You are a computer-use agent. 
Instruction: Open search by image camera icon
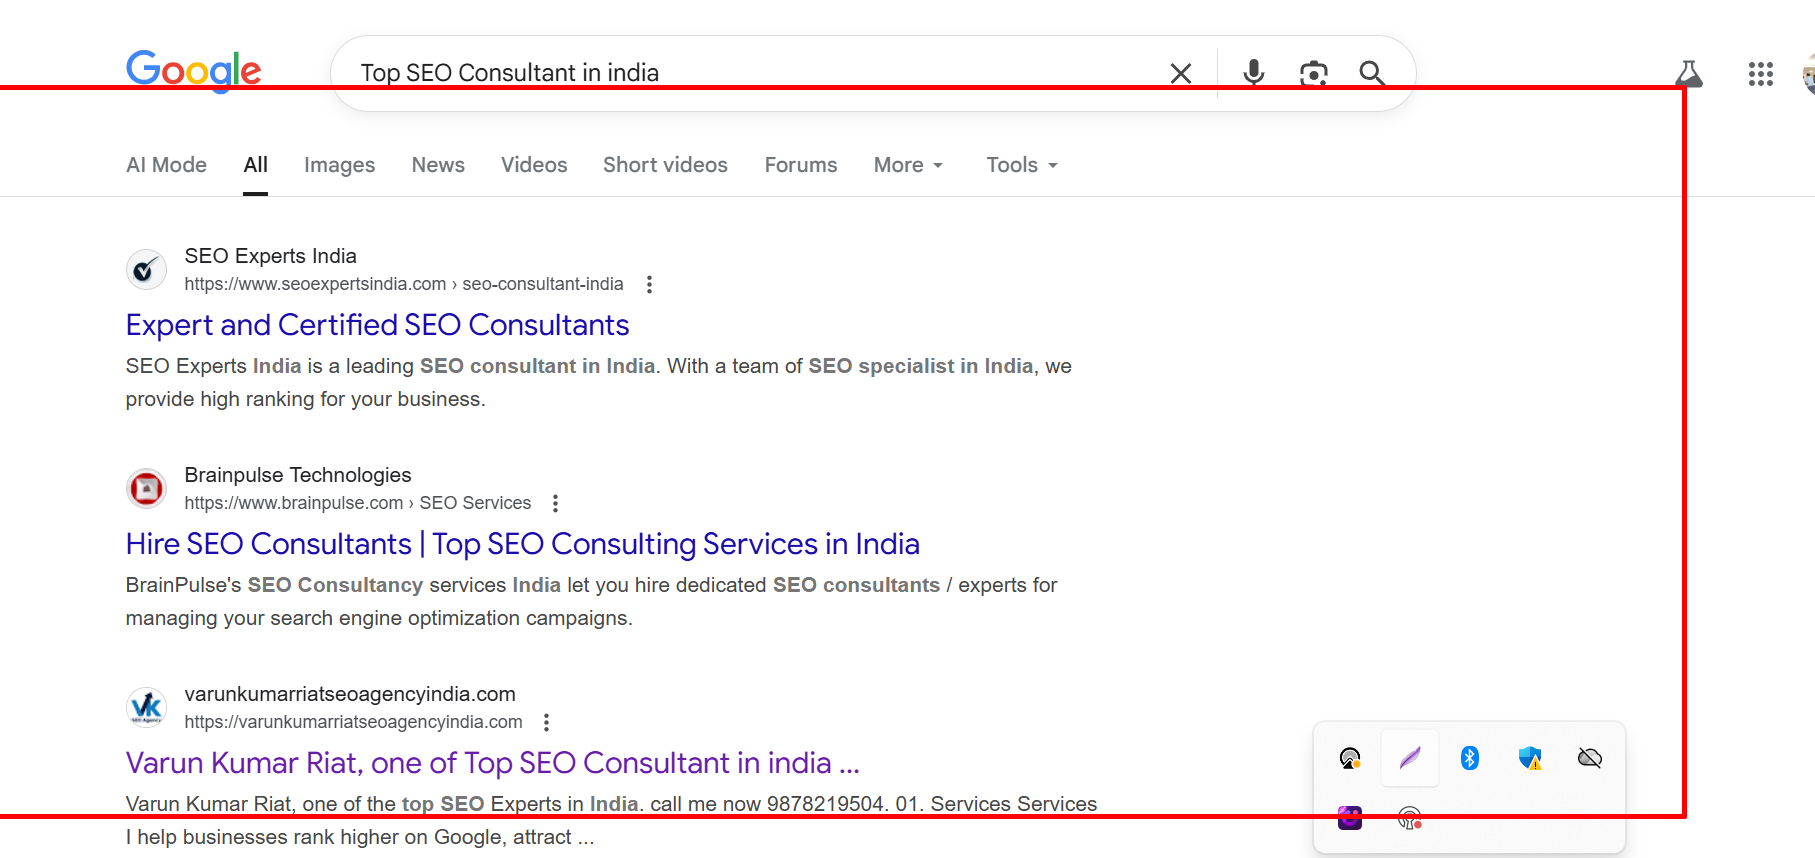(1314, 73)
